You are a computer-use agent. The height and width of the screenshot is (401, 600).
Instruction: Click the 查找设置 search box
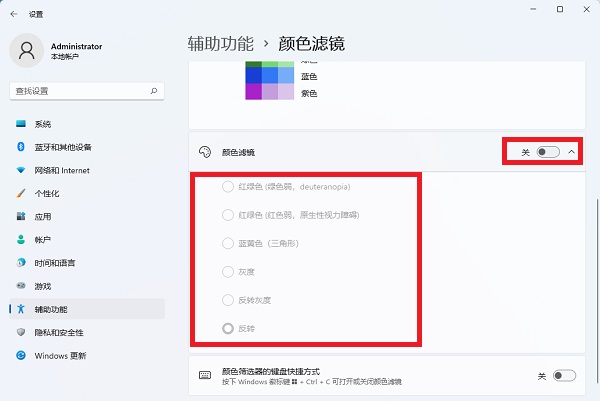click(x=80, y=90)
